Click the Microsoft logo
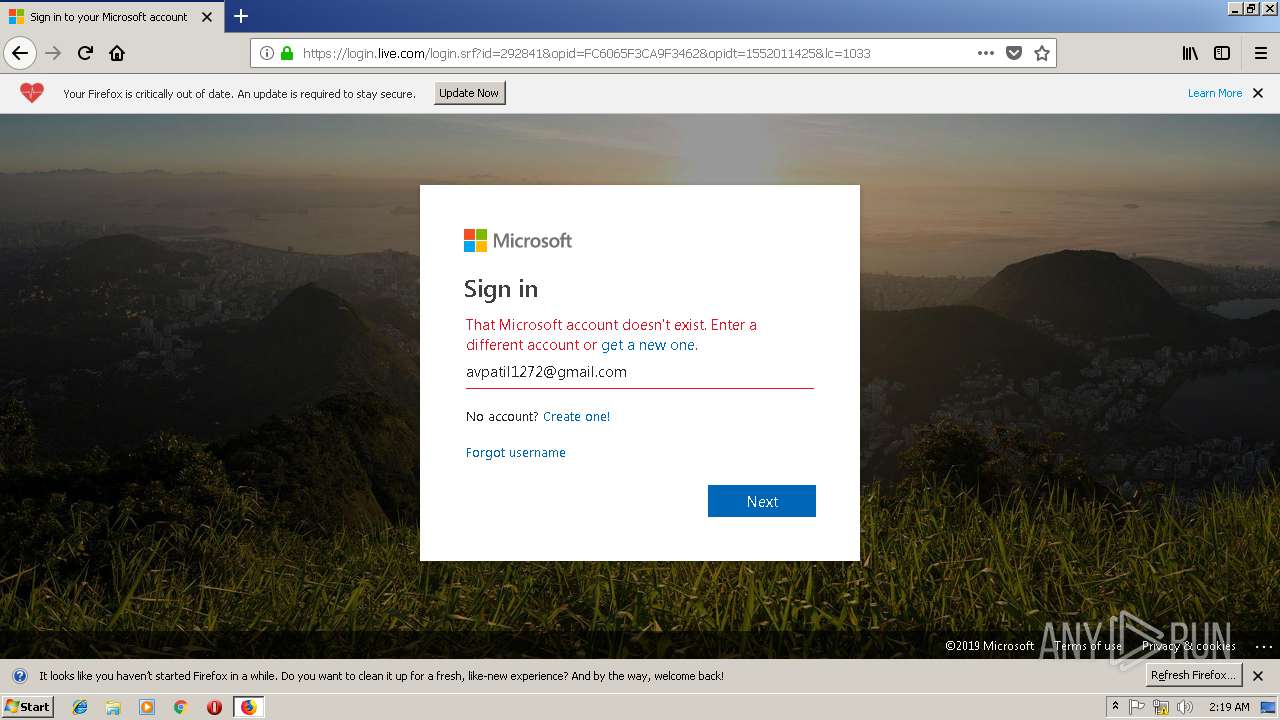The image size is (1280, 720). 518,240
